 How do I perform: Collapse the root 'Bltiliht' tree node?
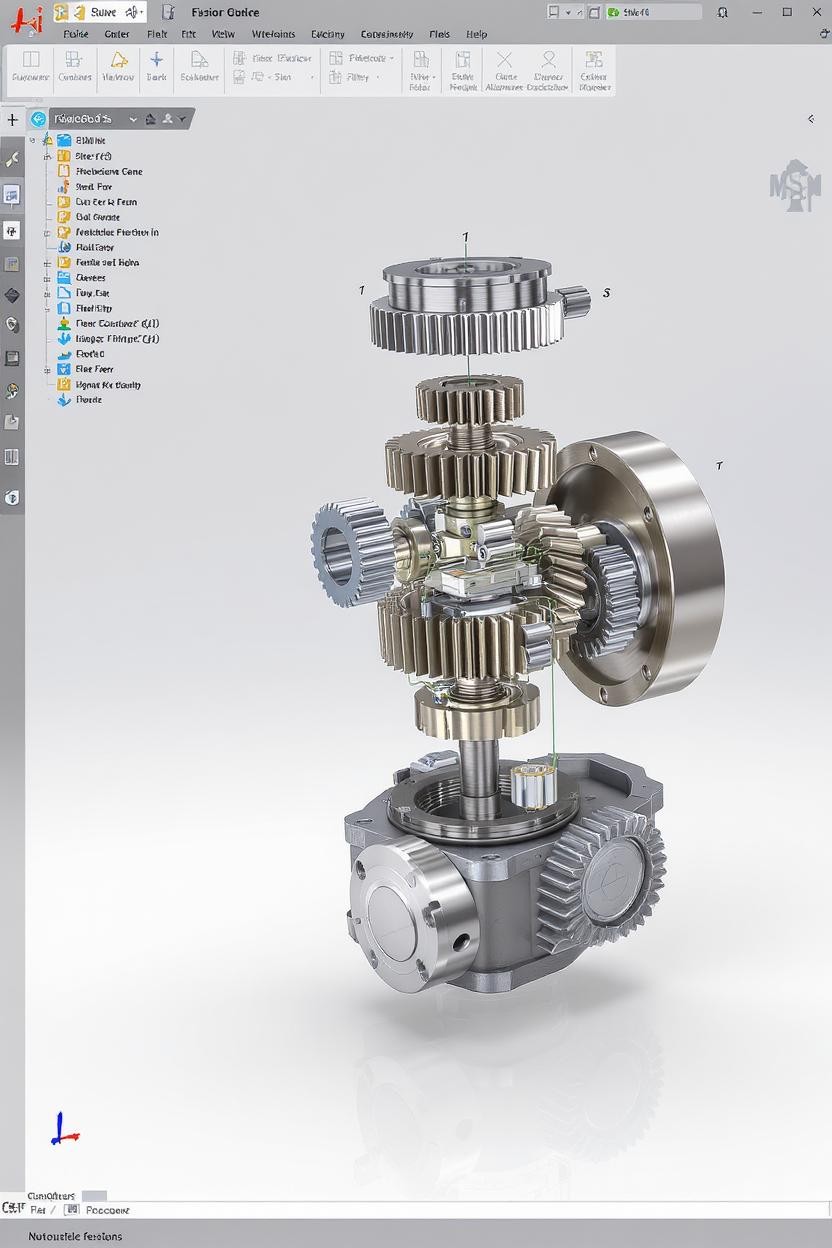(x=34, y=141)
